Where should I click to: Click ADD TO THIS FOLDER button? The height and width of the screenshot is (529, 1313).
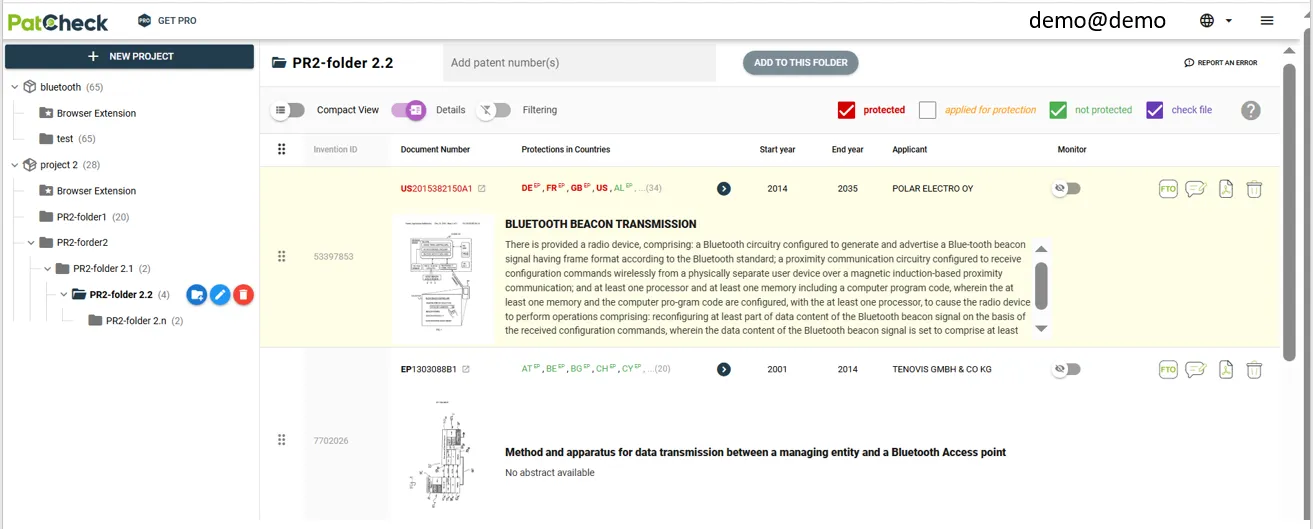pos(800,63)
